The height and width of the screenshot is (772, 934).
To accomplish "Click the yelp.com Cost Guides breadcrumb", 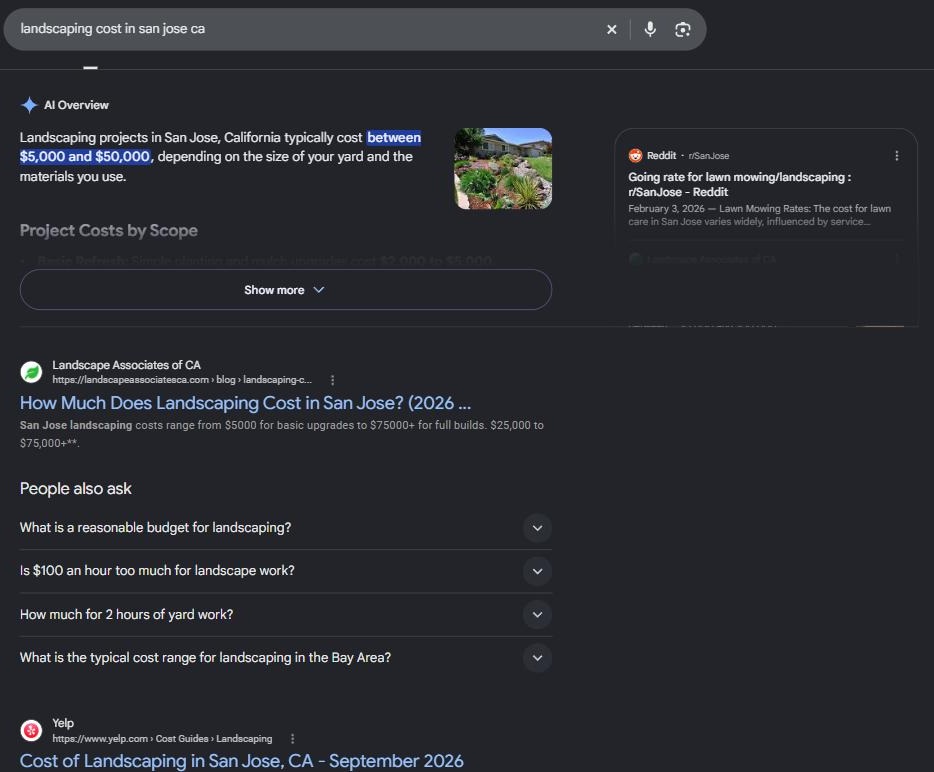I will (x=162, y=739).
